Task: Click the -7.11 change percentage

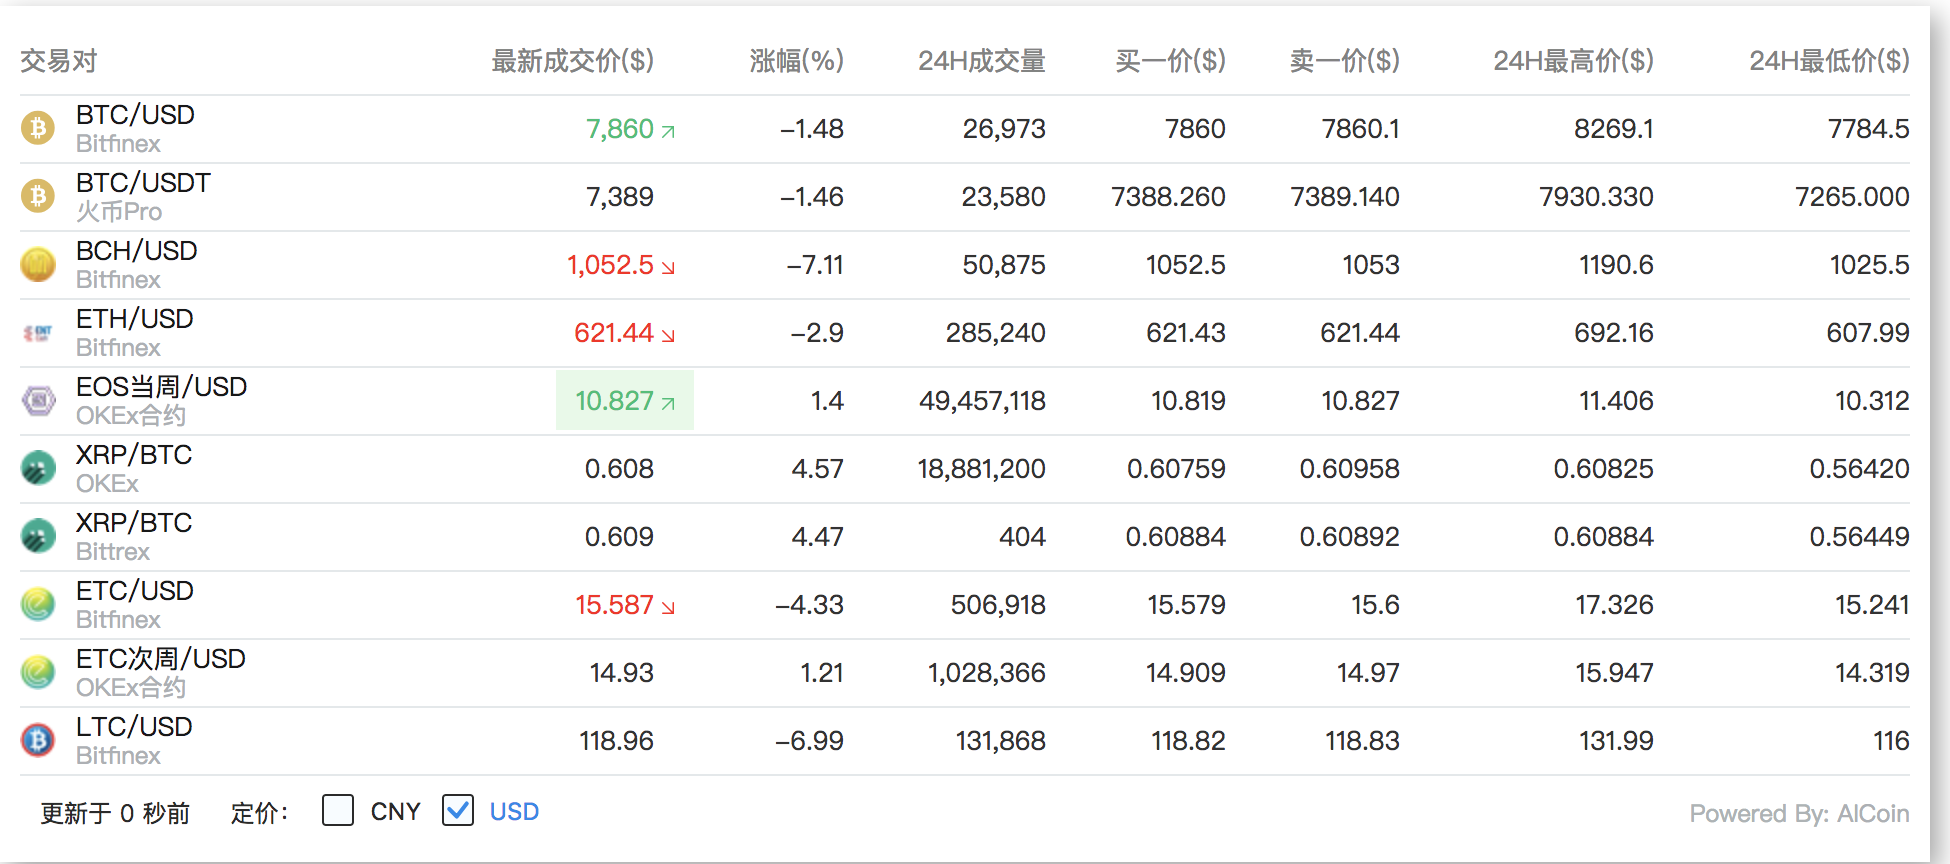Action: coord(815,265)
